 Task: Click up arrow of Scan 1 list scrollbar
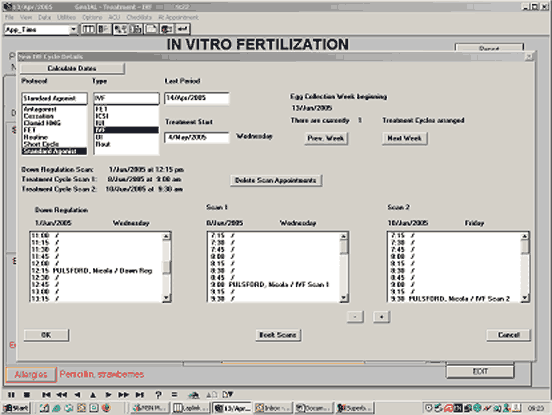[344, 237]
